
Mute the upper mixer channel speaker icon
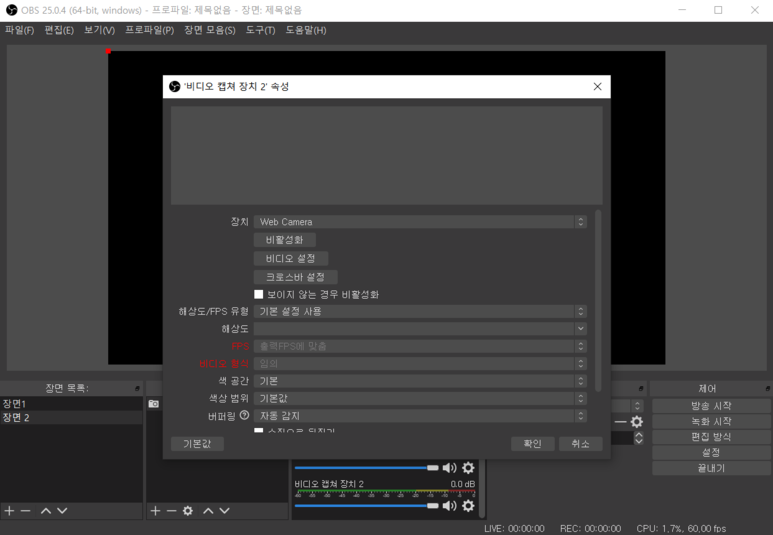(x=449, y=467)
